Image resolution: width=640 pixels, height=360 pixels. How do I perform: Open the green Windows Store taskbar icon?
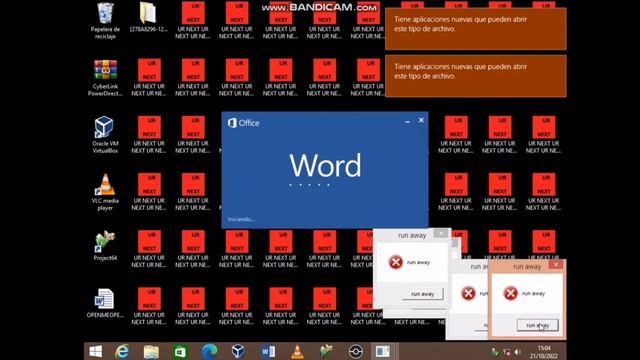[x=180, y=351]
